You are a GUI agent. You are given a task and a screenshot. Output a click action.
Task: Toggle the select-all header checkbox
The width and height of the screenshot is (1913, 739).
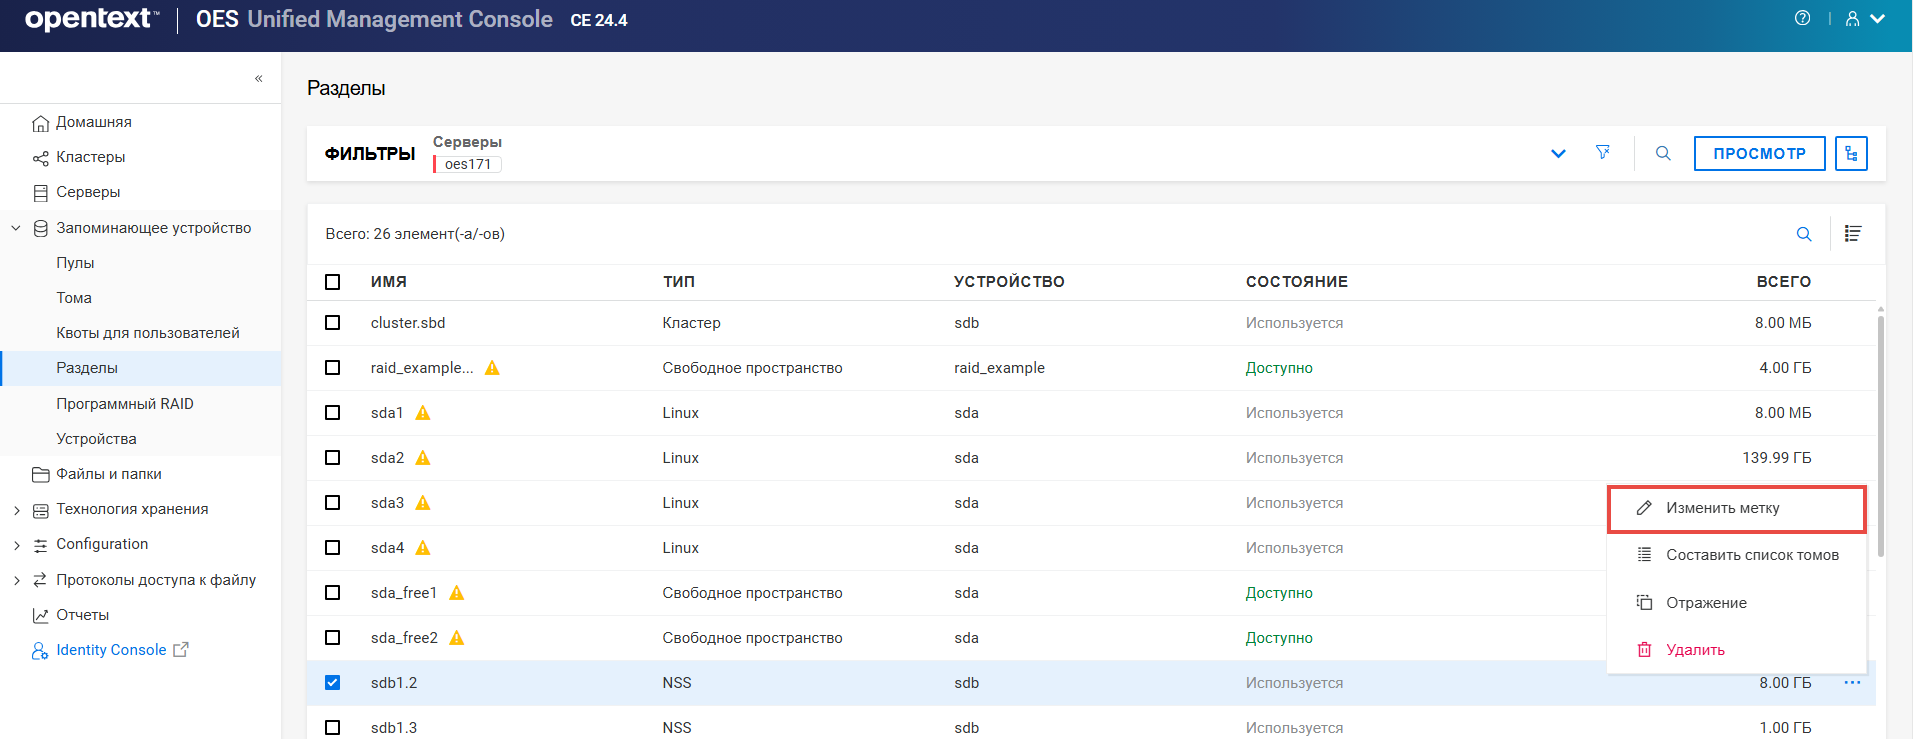(x=333, y=282)
